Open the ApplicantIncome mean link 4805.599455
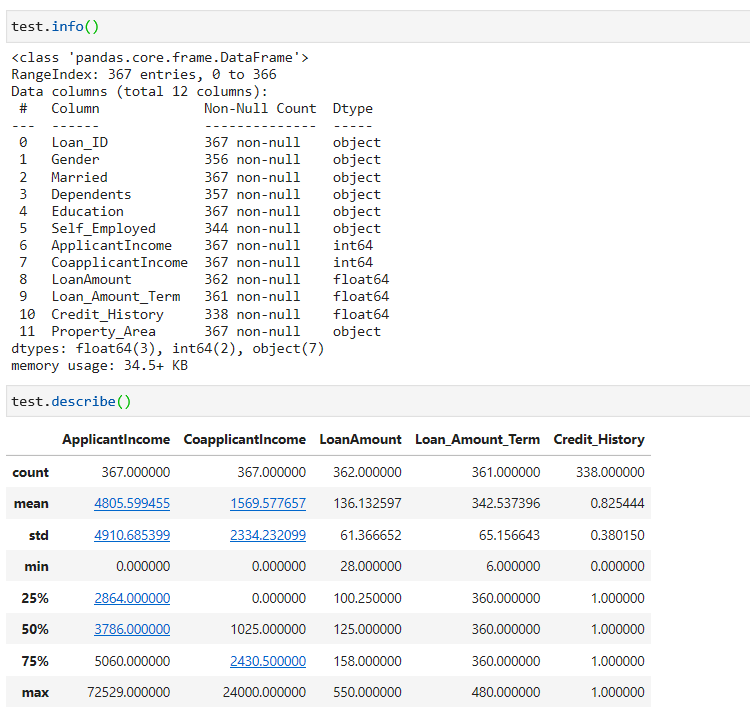 click(x=132, y=503)
